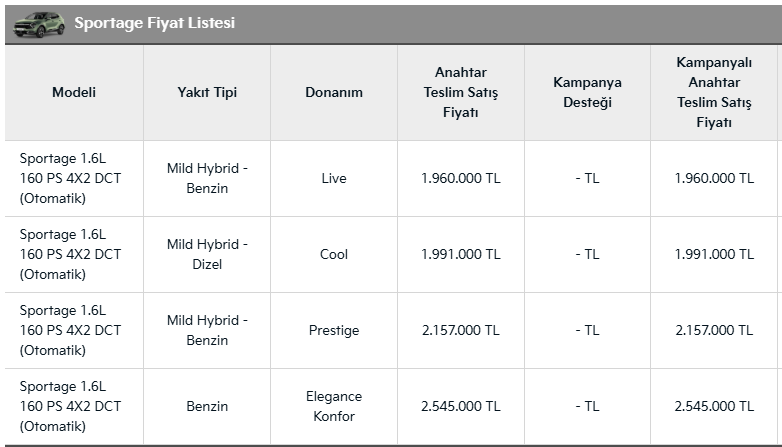Click the 1.991.000 TL sale price

(460, 254)
